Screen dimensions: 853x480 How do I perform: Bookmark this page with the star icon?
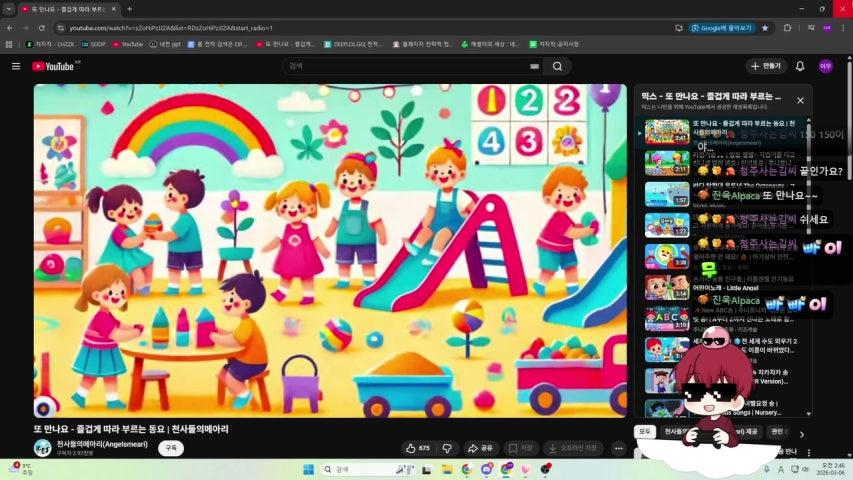pyautogui.click(x=765, y=28)
